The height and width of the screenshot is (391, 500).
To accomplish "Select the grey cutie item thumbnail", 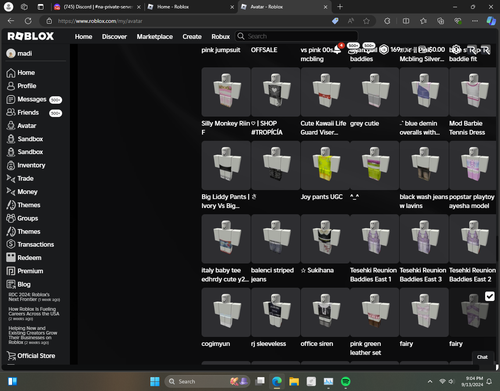I will pyautogui.click(x=374, y=92).
